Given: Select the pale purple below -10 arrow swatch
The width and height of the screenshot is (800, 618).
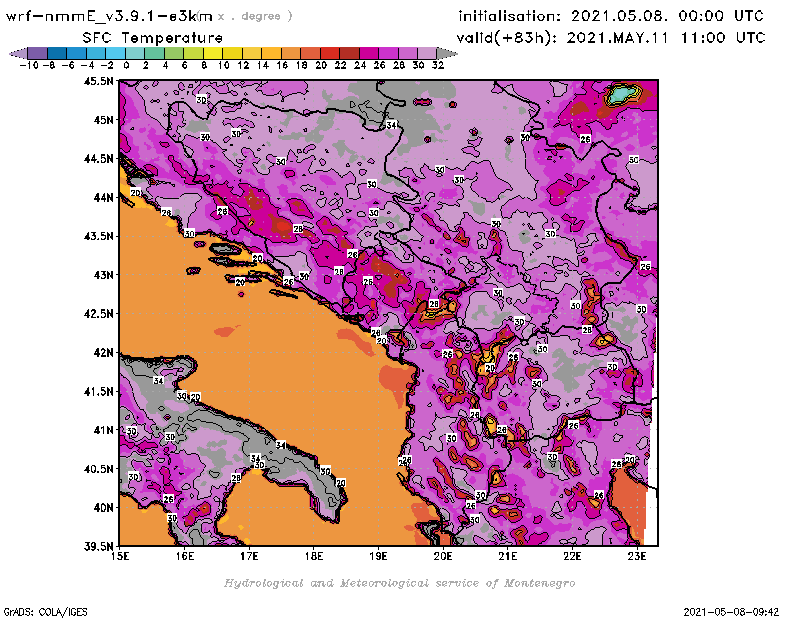Looking at the screenshot, I should pos(18,53).
